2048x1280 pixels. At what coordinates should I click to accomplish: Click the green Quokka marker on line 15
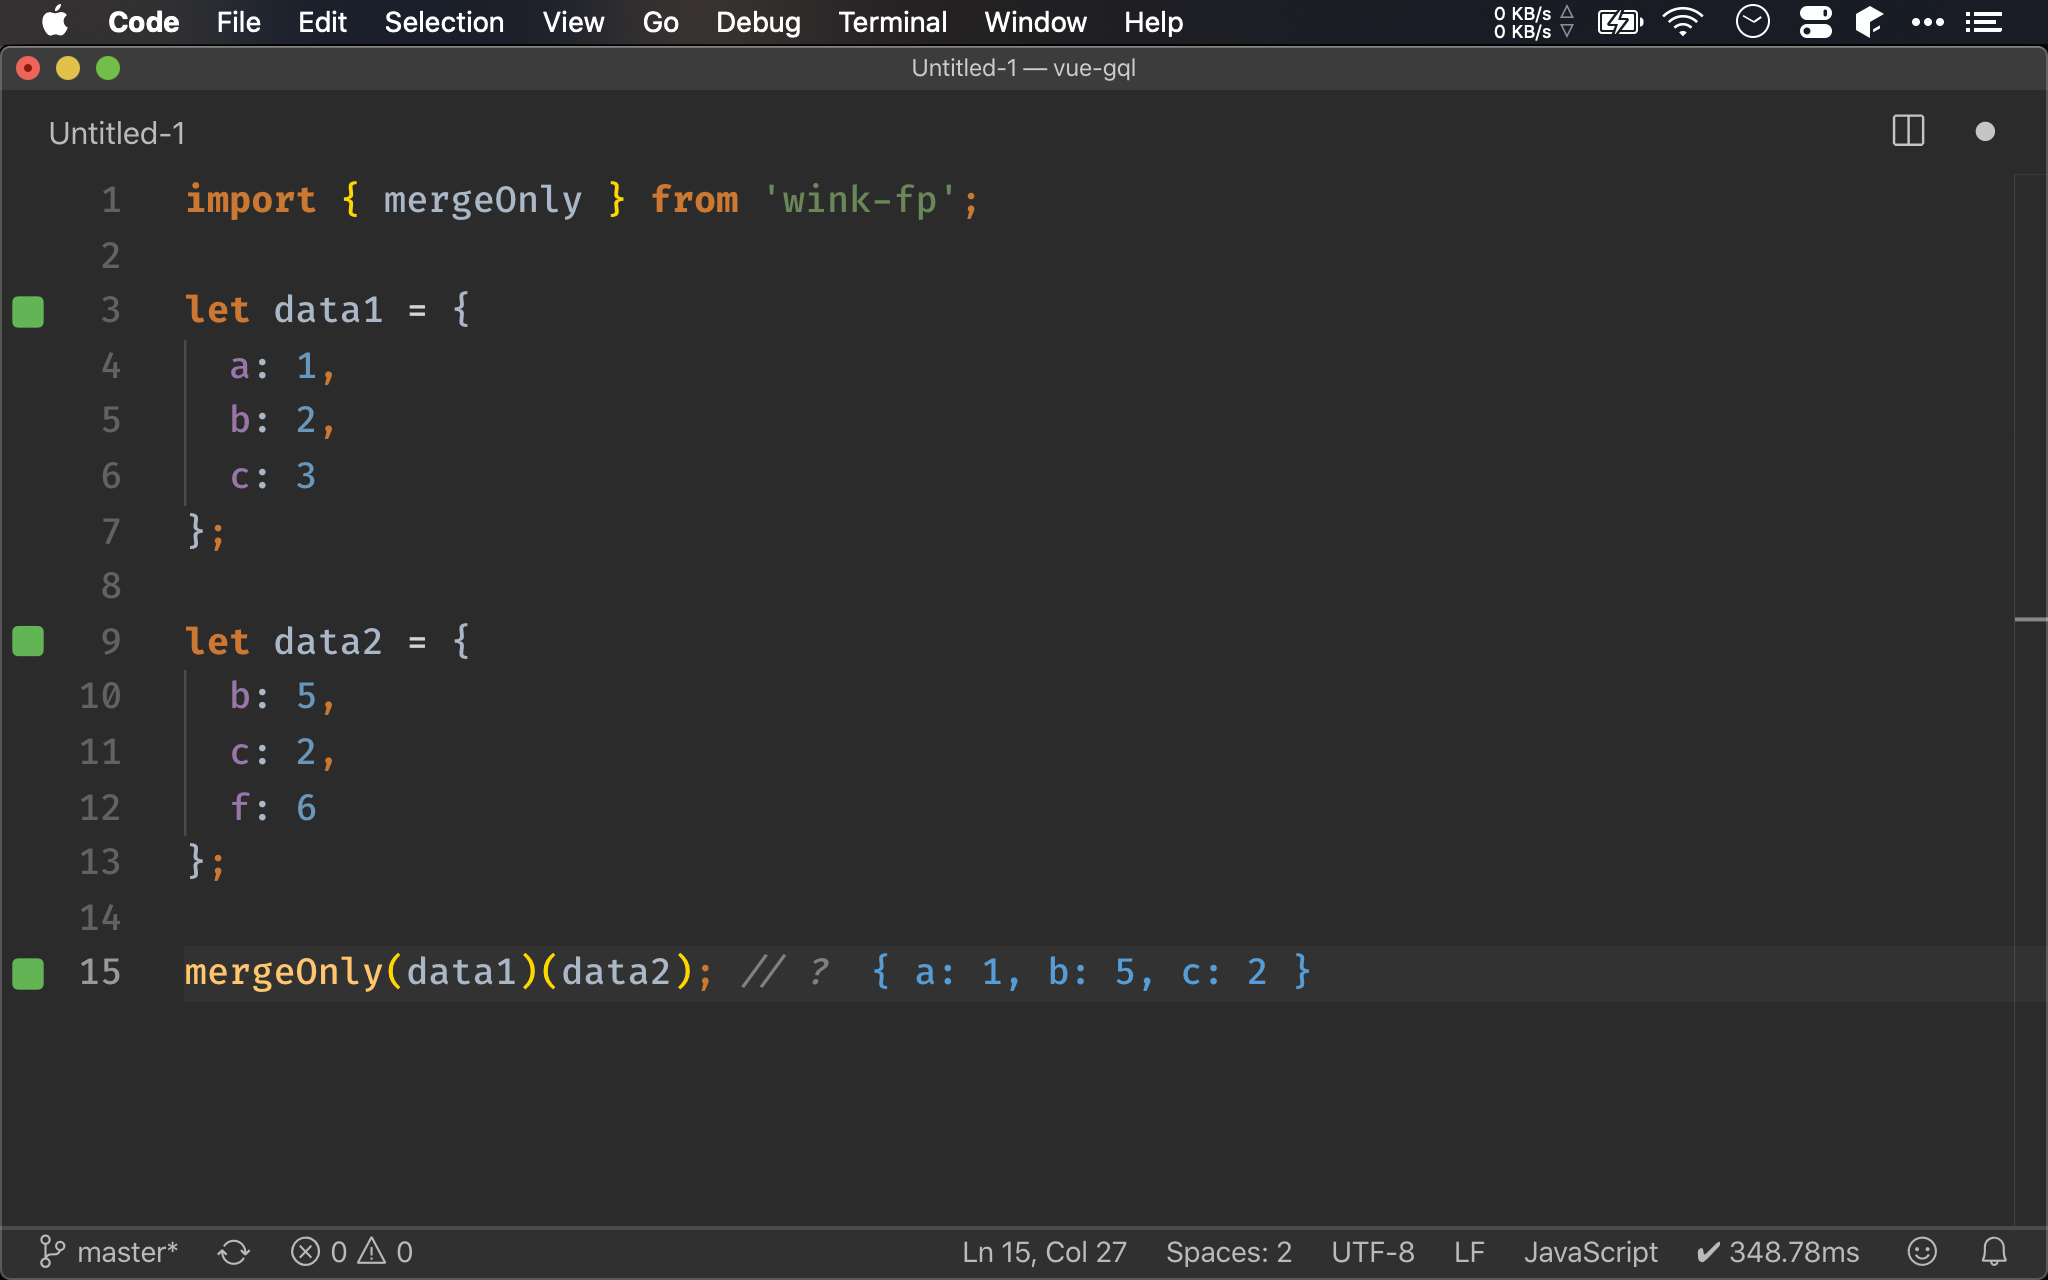[28, 973]
